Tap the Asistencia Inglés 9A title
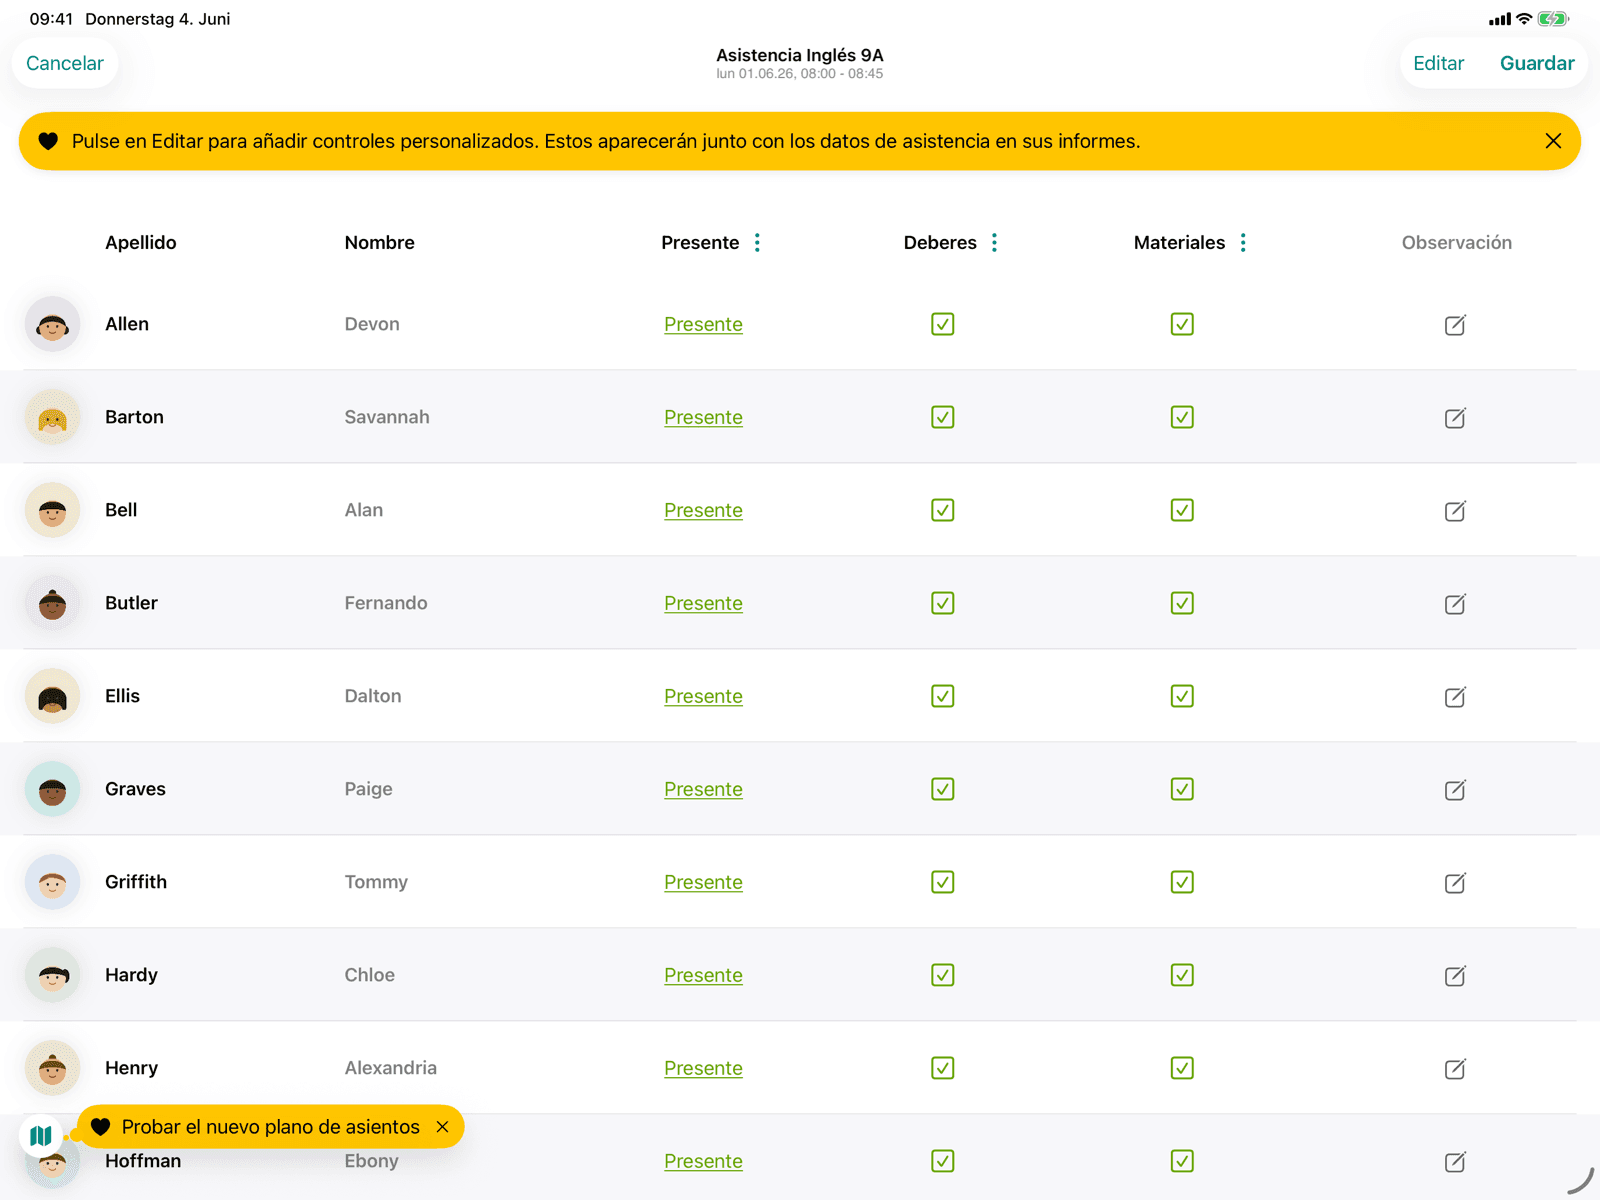This screenshot has height=1200, width=1600. click(x=799, y=55)
